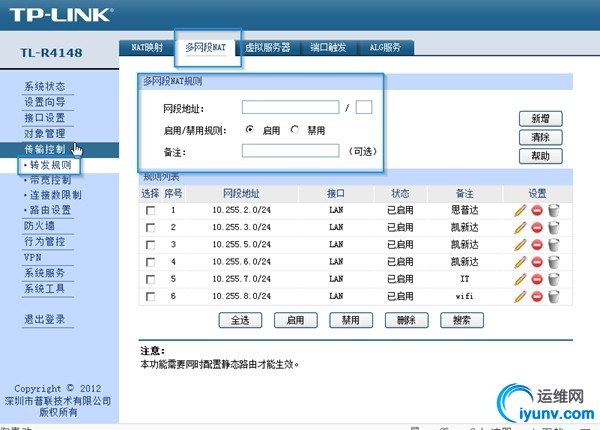The width and height of the screenshot is (600, 430).
Task: Open 对象管理 in sidebar
Action: [45, 134]
